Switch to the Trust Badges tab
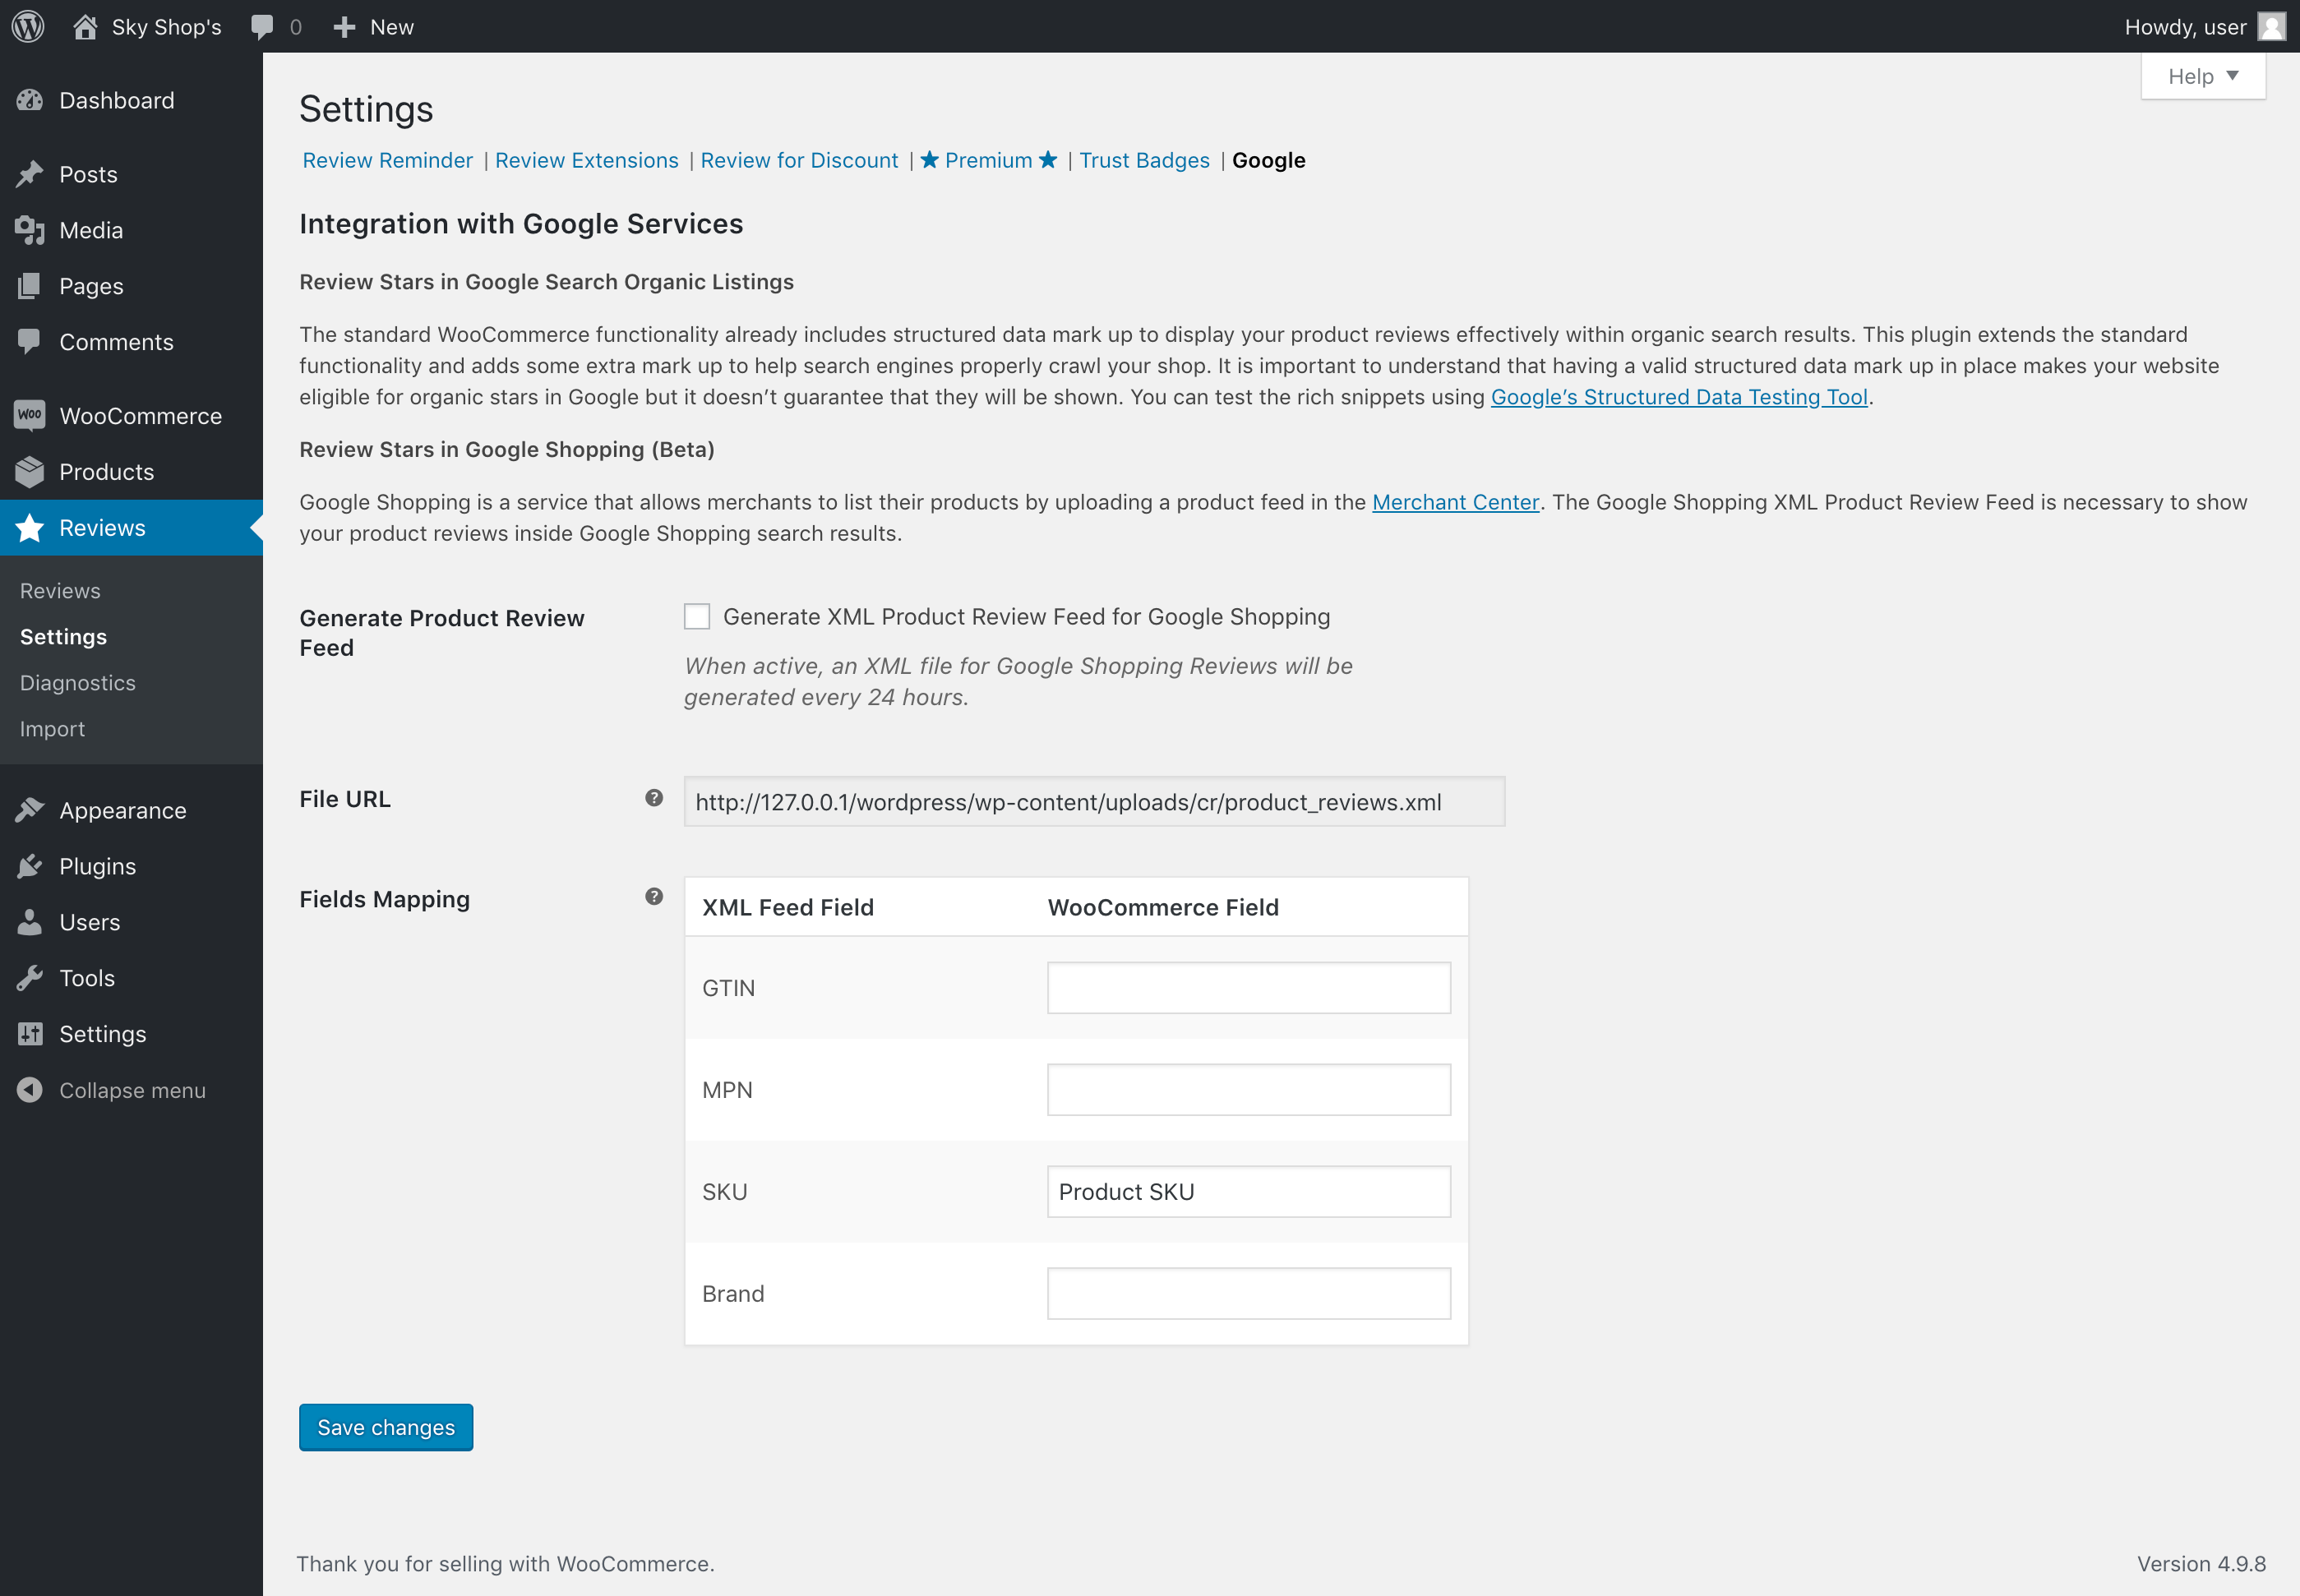Image resolution: width=2300 pixels, height=1596 pixels. [x=1144, y=160]
